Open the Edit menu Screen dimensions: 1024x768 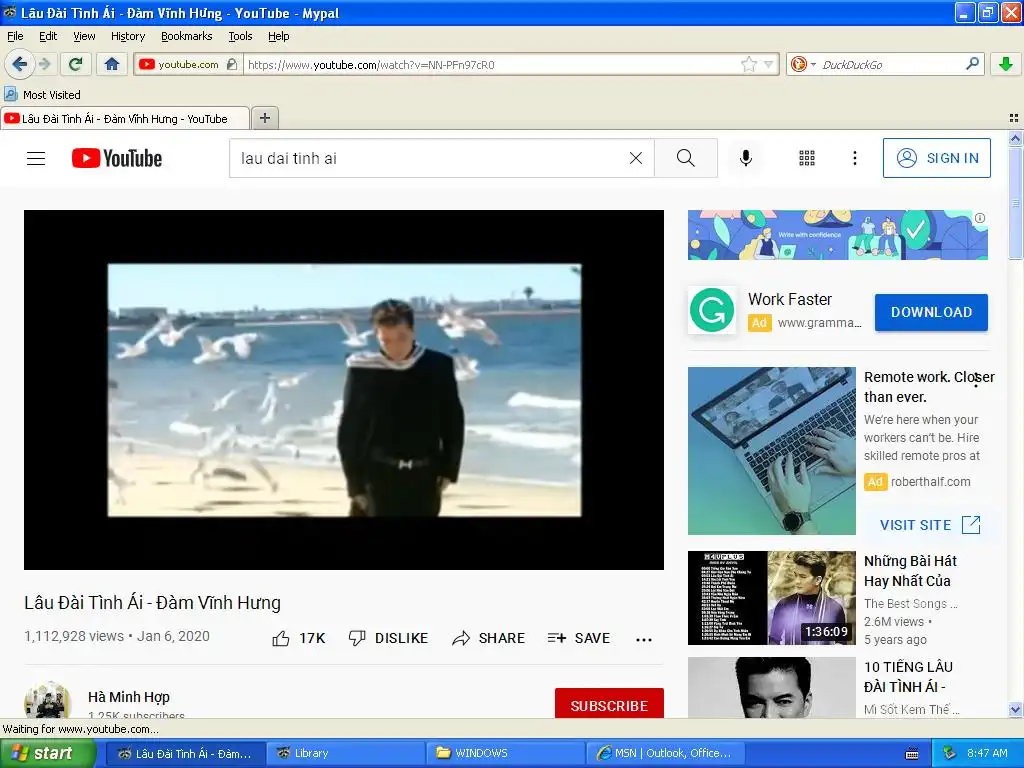click(x=48, y=36)
